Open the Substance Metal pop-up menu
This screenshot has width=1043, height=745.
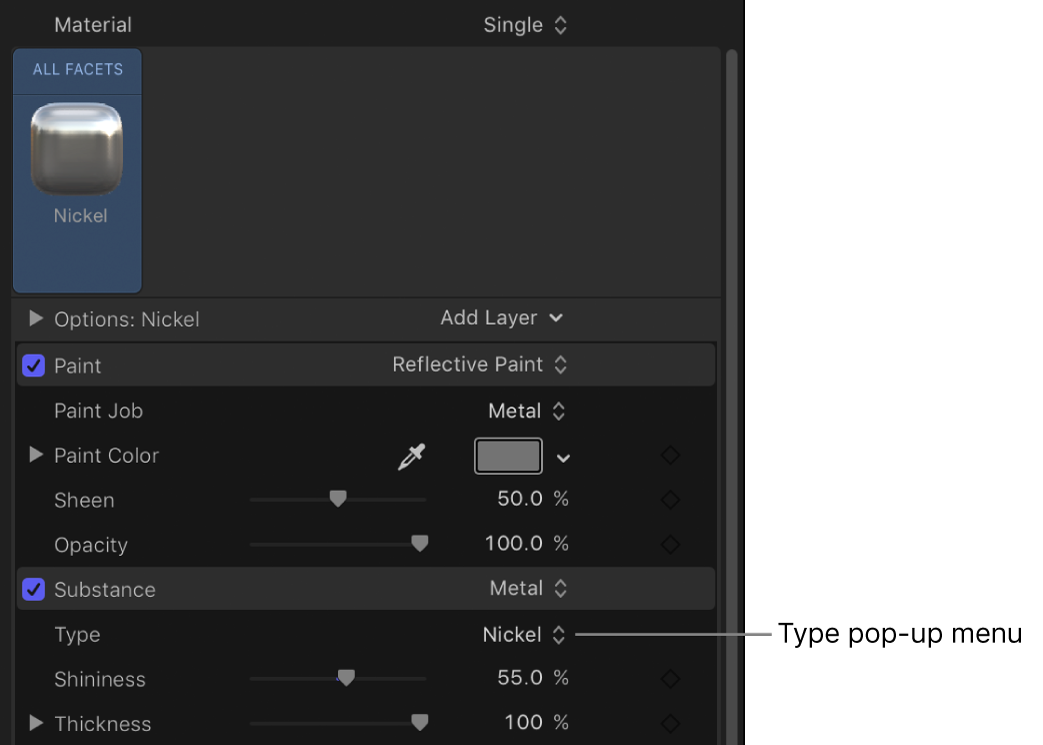point(528,589)
